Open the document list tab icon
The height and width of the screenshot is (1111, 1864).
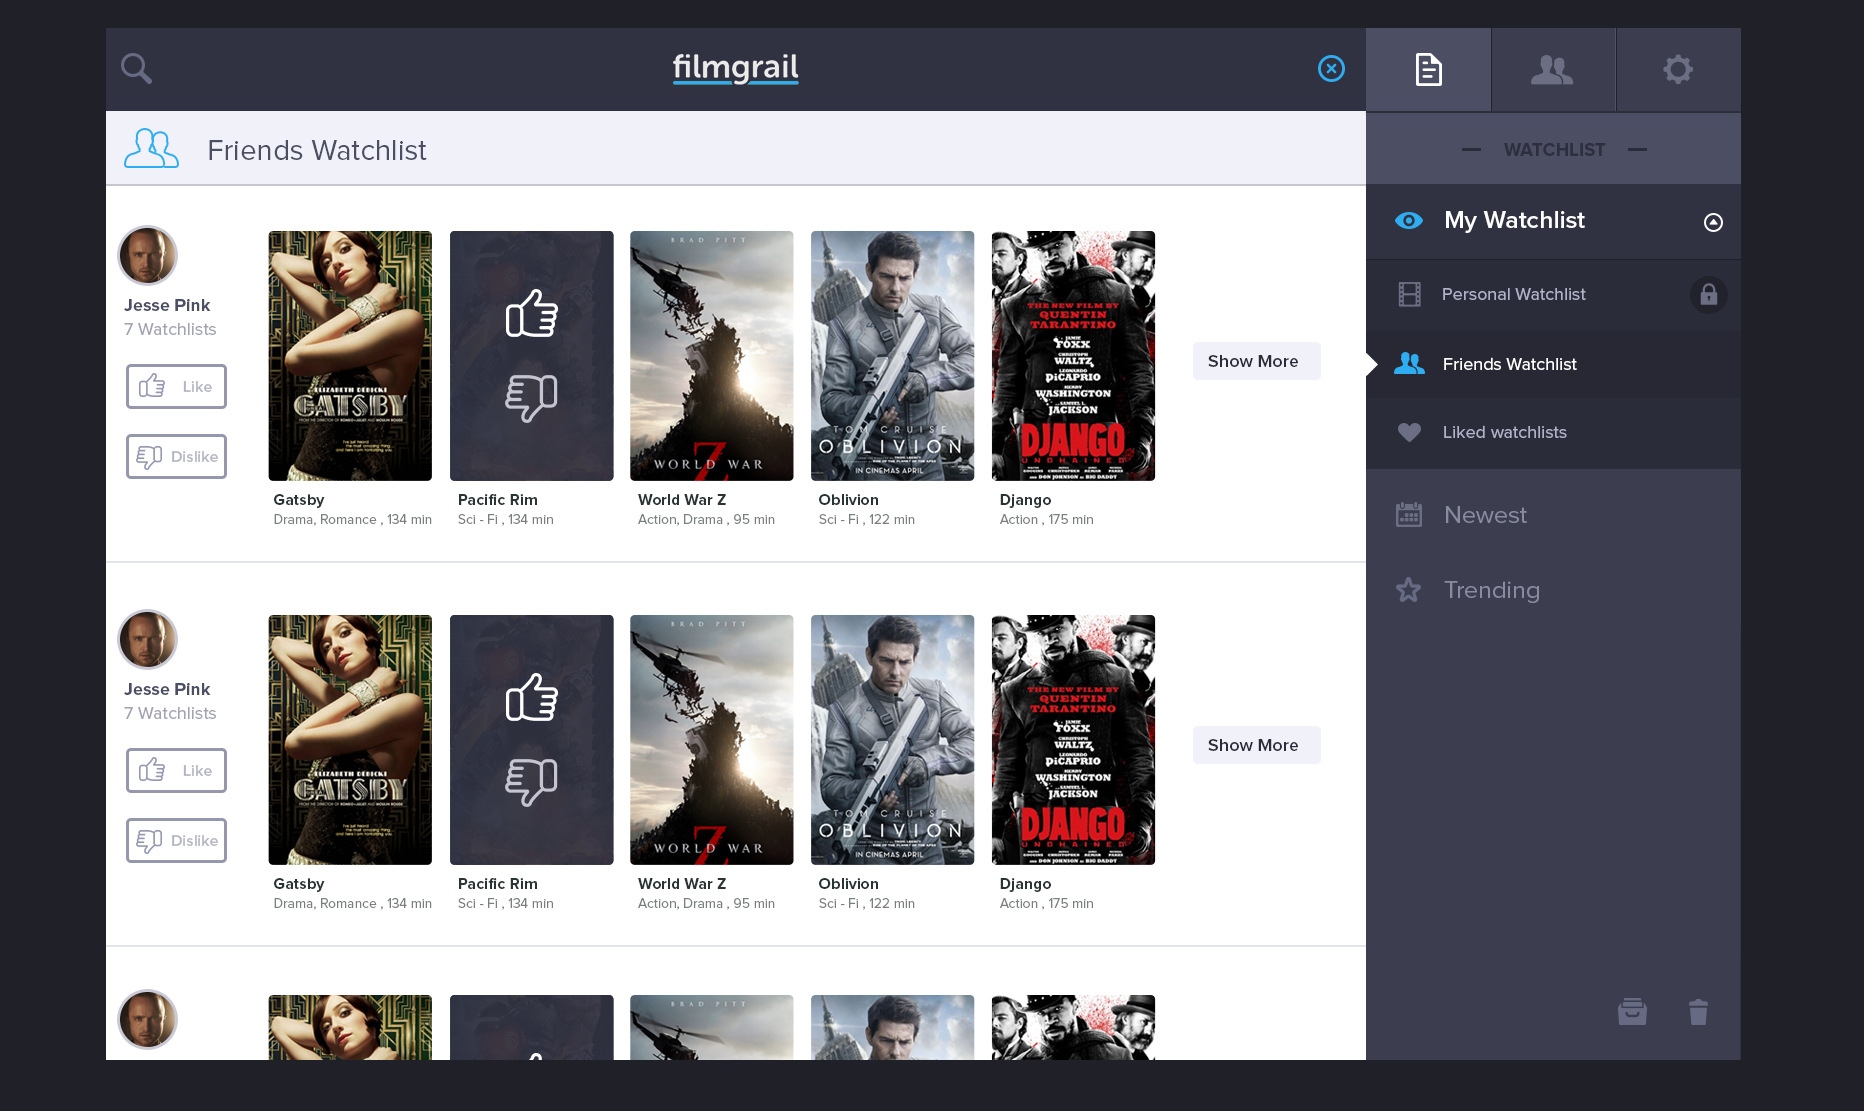point(1428,69)
